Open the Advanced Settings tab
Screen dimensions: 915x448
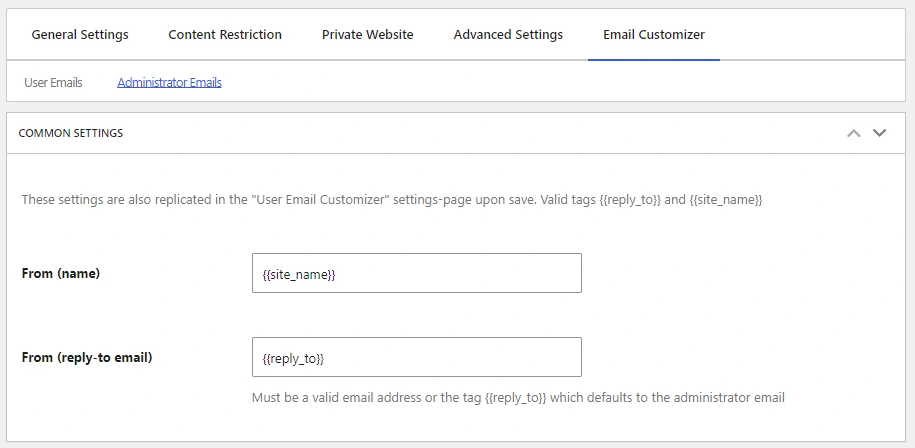508,34
